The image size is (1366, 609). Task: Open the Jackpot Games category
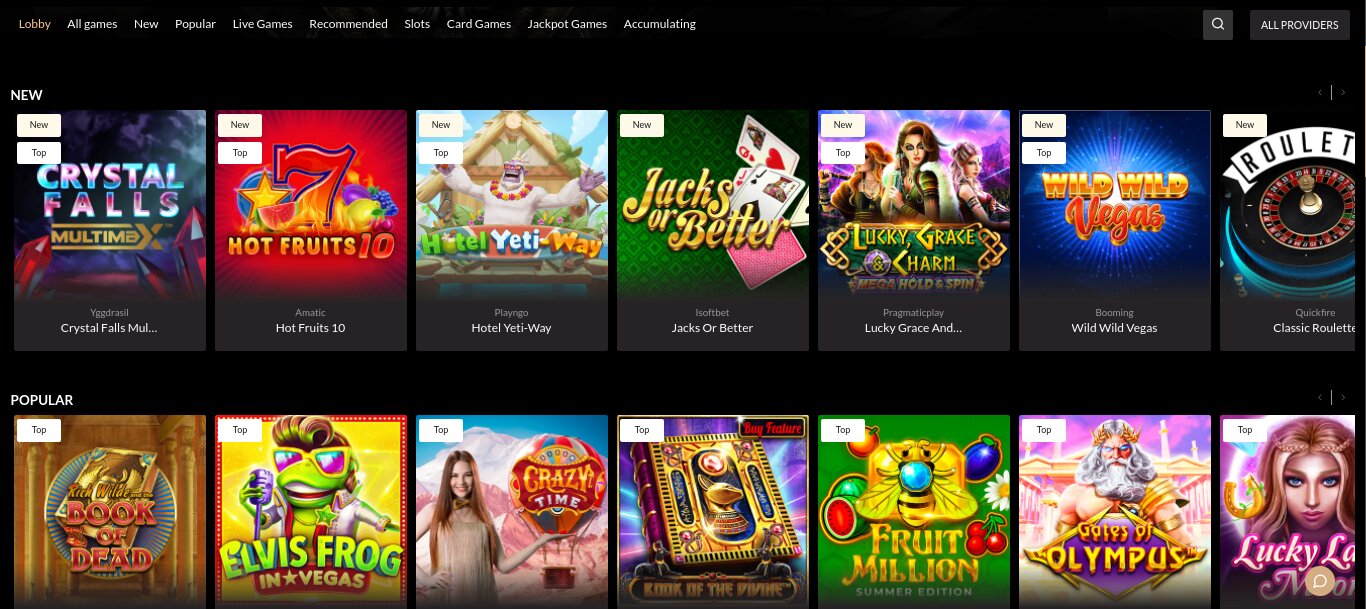[567, 24]
